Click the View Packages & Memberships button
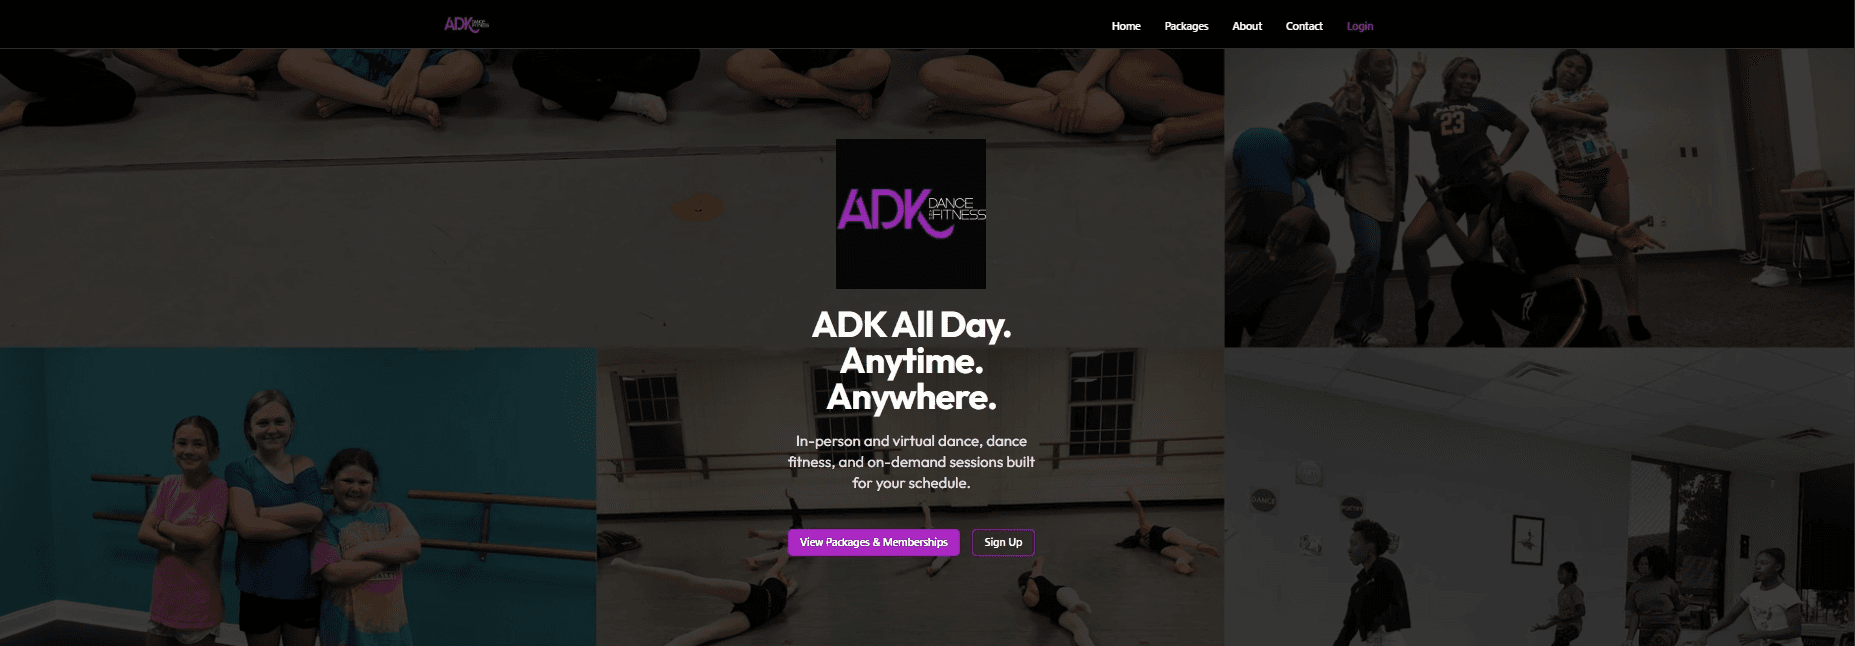Screen dimensions: 1855x646 point(873,542)
